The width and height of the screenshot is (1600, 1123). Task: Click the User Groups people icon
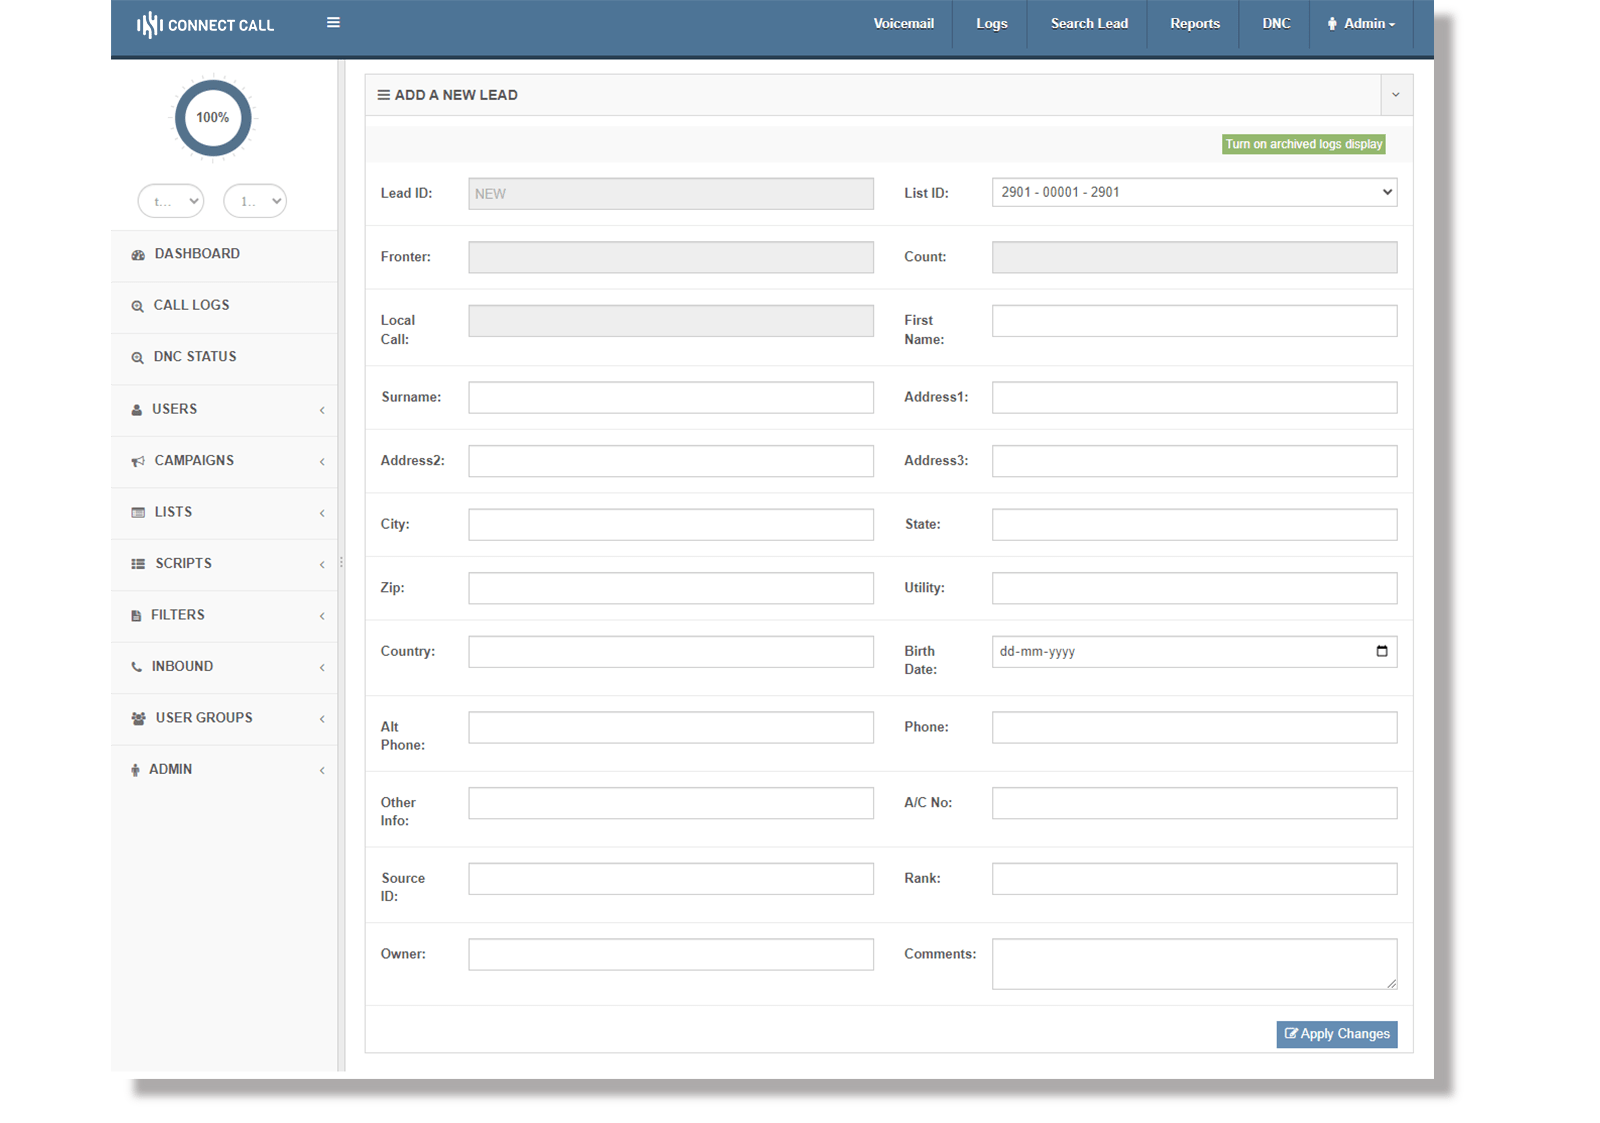point(138,718)
